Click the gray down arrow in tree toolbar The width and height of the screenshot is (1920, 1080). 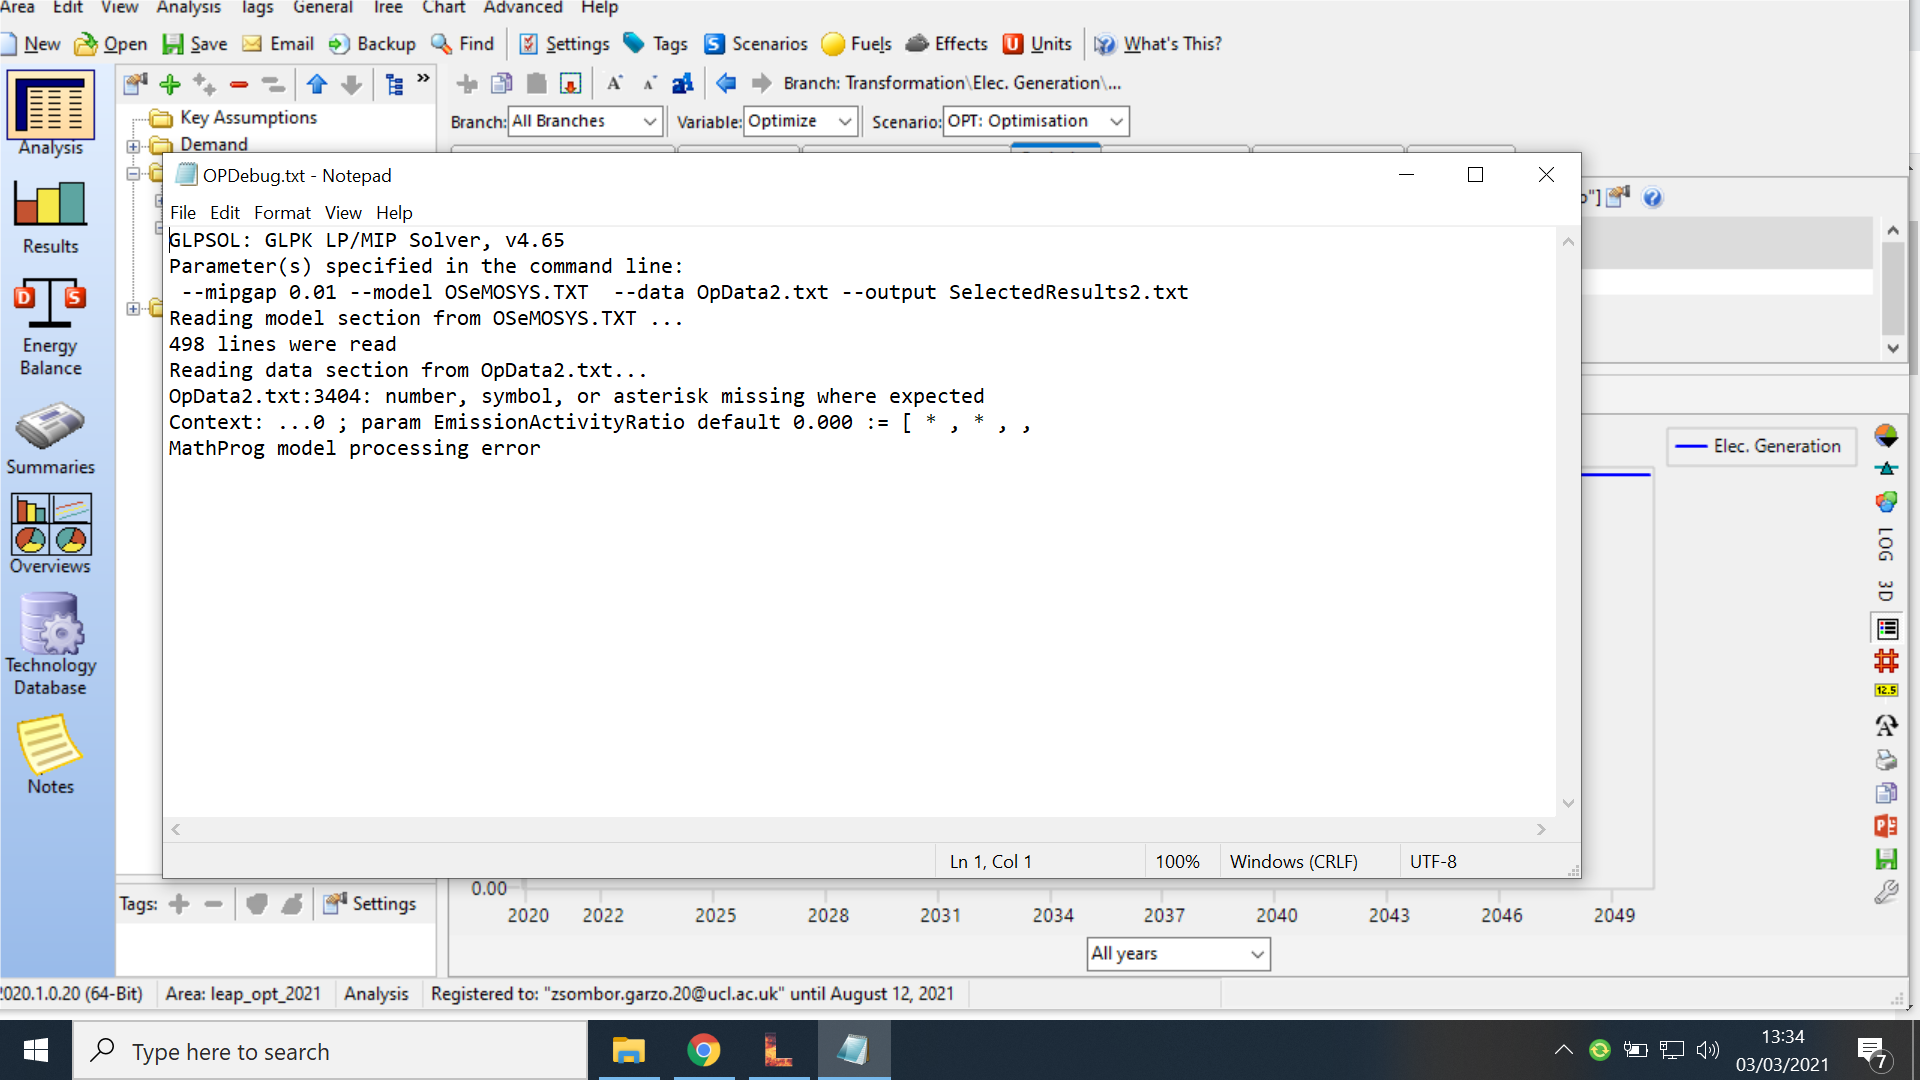[351, 84]
